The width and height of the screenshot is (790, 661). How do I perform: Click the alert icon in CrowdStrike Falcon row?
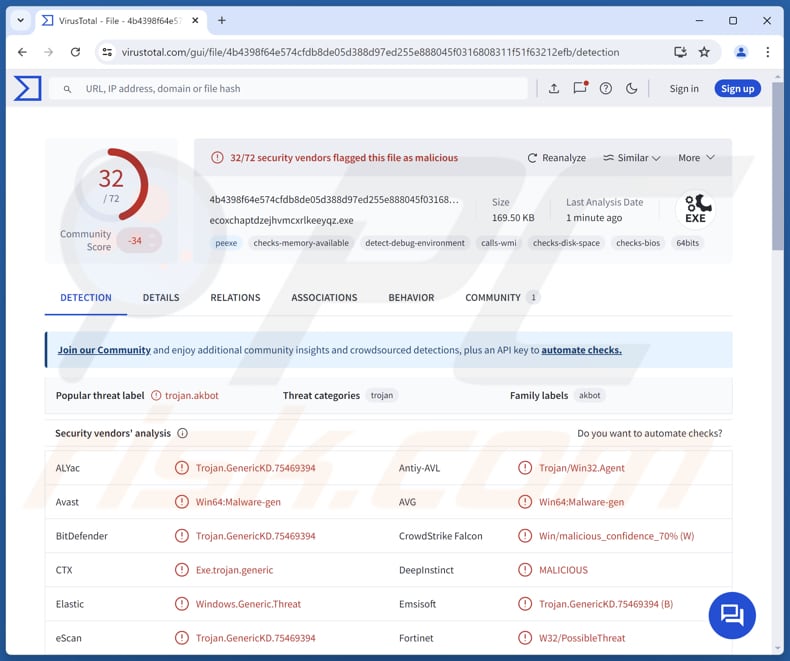coord(525,536)
